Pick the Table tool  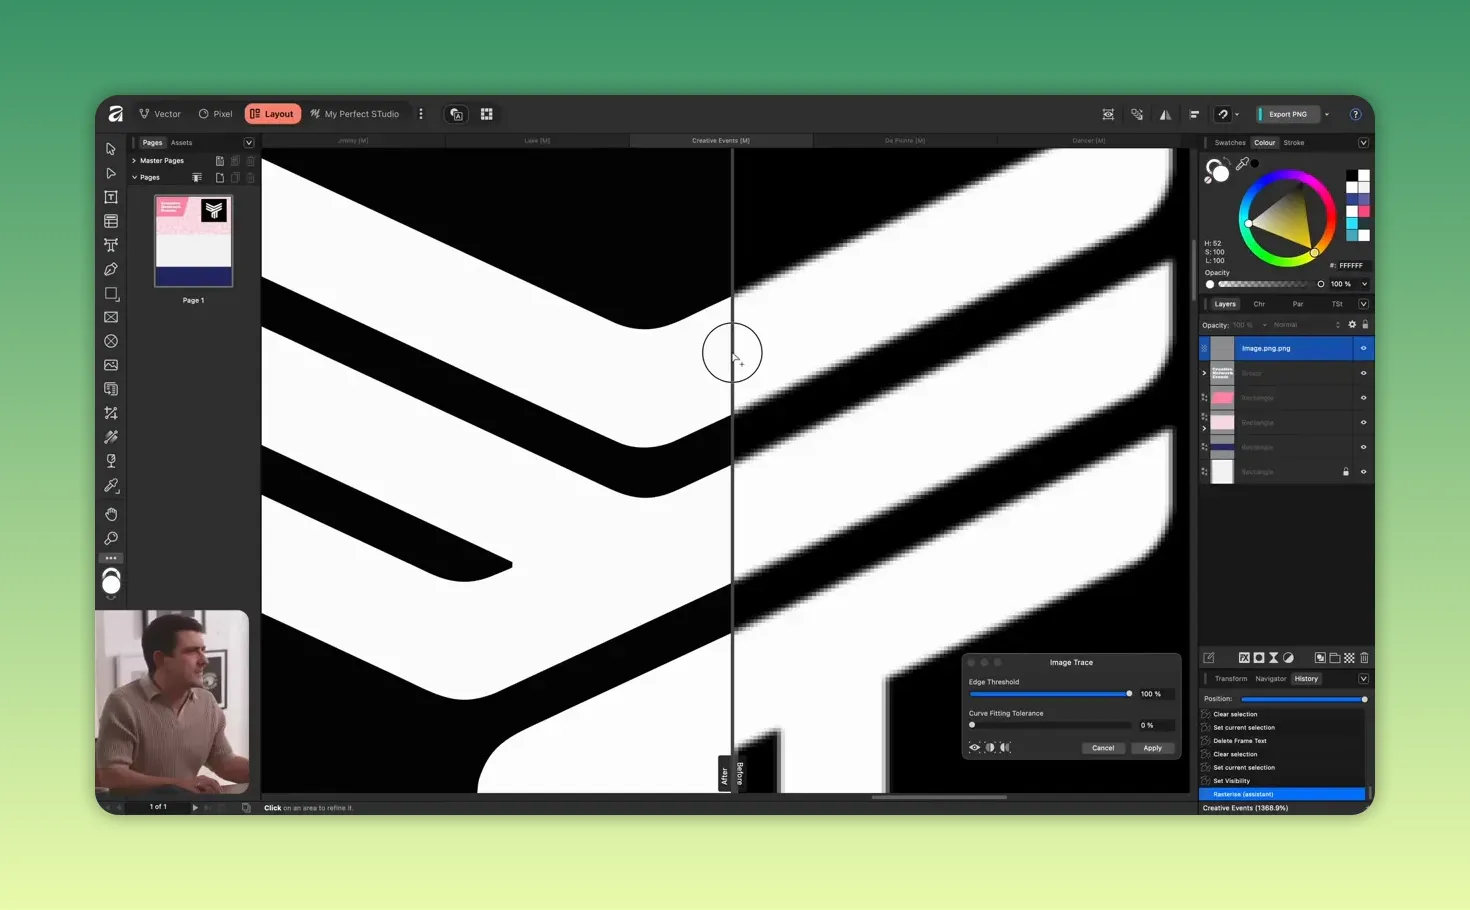(111, 221)
